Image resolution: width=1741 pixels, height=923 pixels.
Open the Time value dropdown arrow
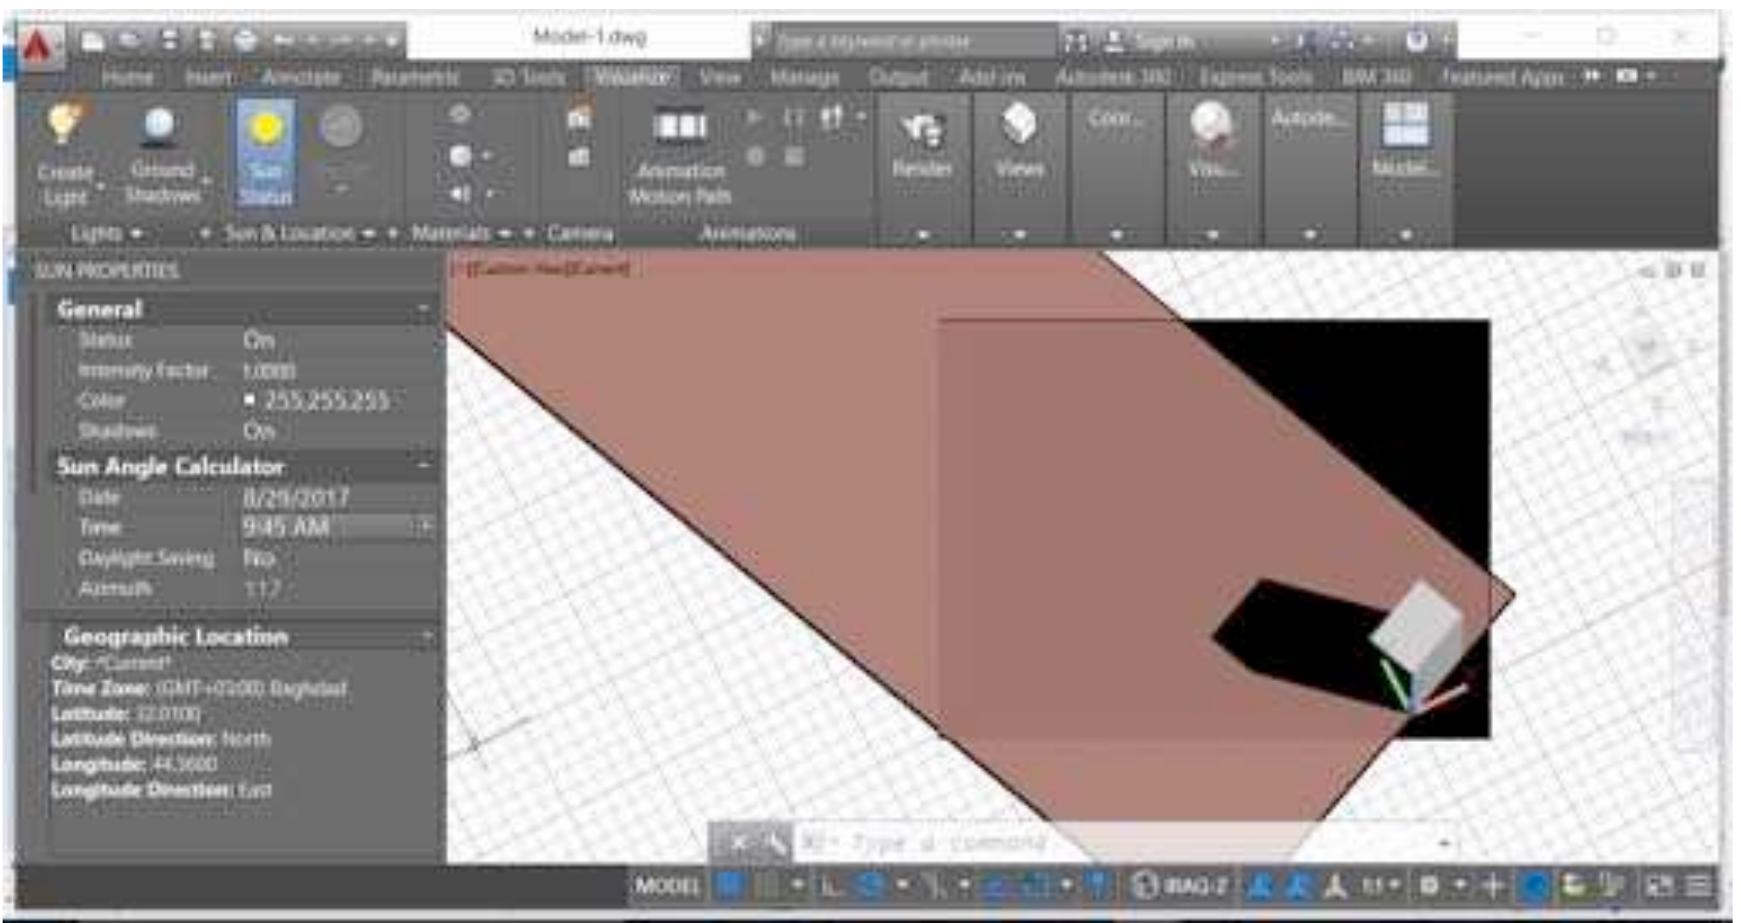point(425,527)
